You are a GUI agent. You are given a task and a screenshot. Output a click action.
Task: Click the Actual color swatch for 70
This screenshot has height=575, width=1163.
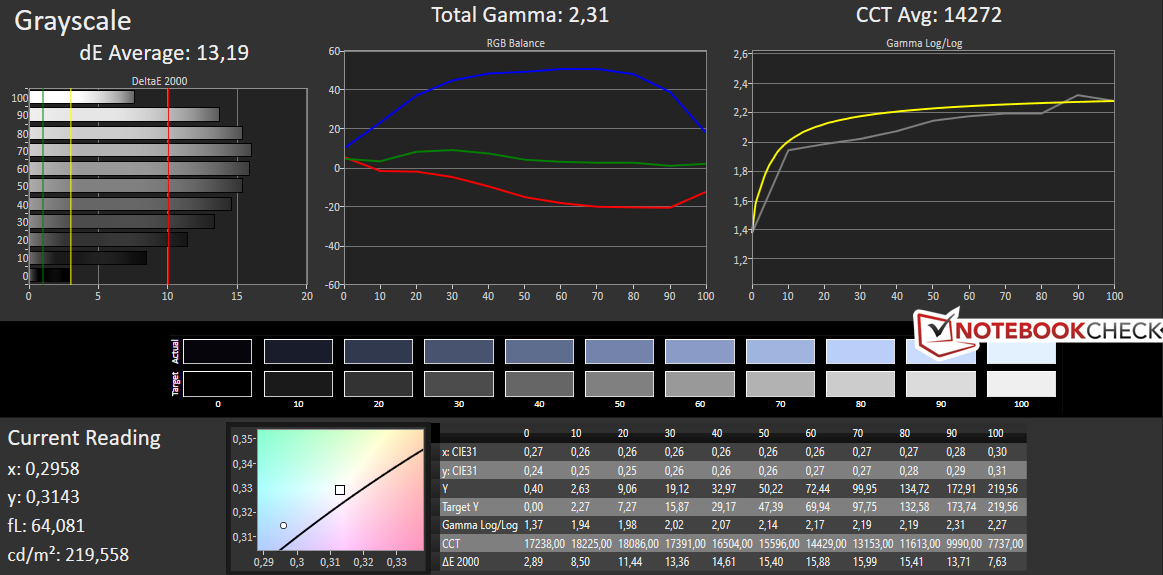point(780,352)
